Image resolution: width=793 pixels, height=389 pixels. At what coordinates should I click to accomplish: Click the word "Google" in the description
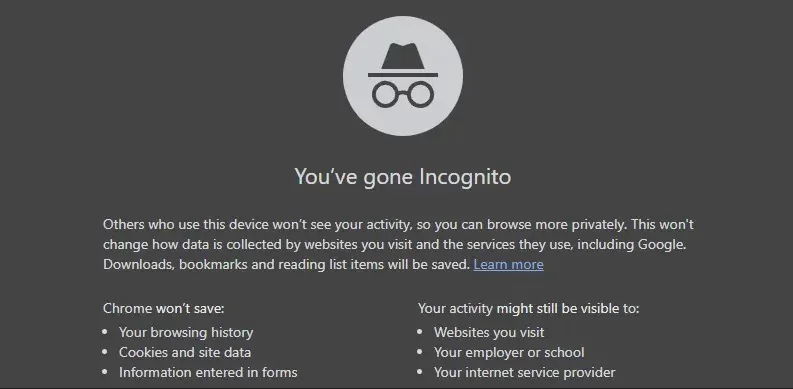click(661, 245)
